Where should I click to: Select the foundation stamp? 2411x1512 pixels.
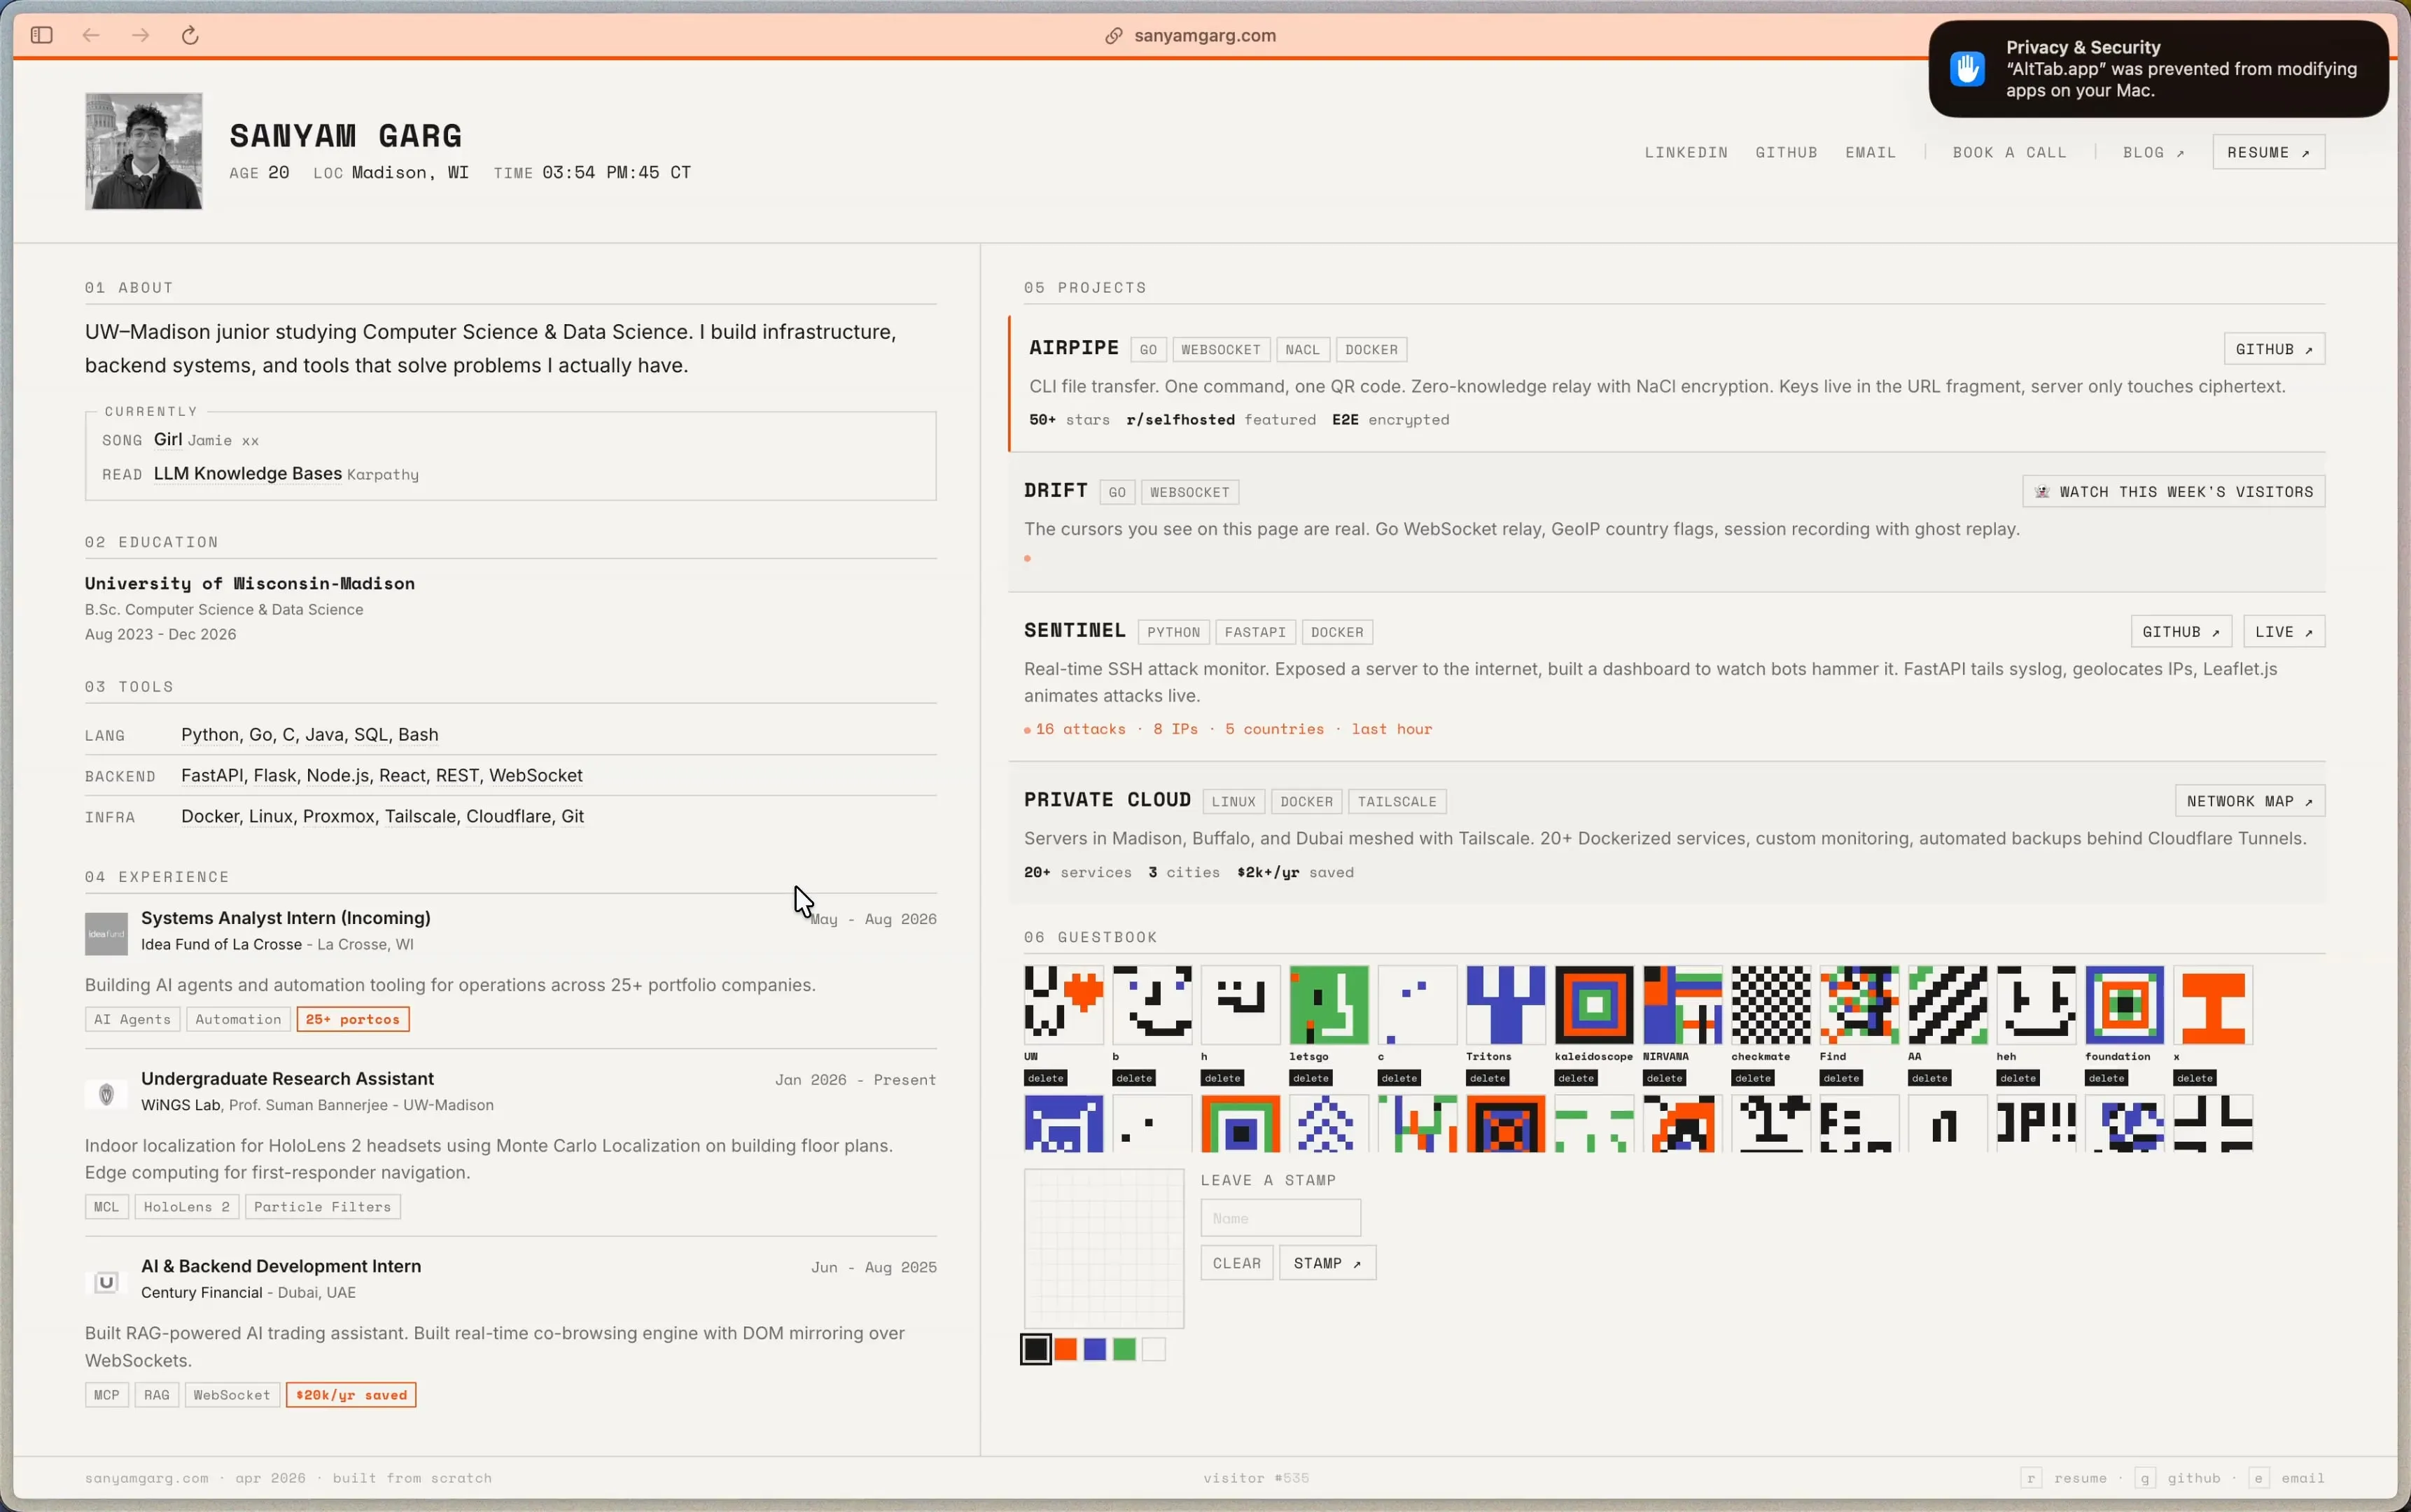pos(2125,1004)
